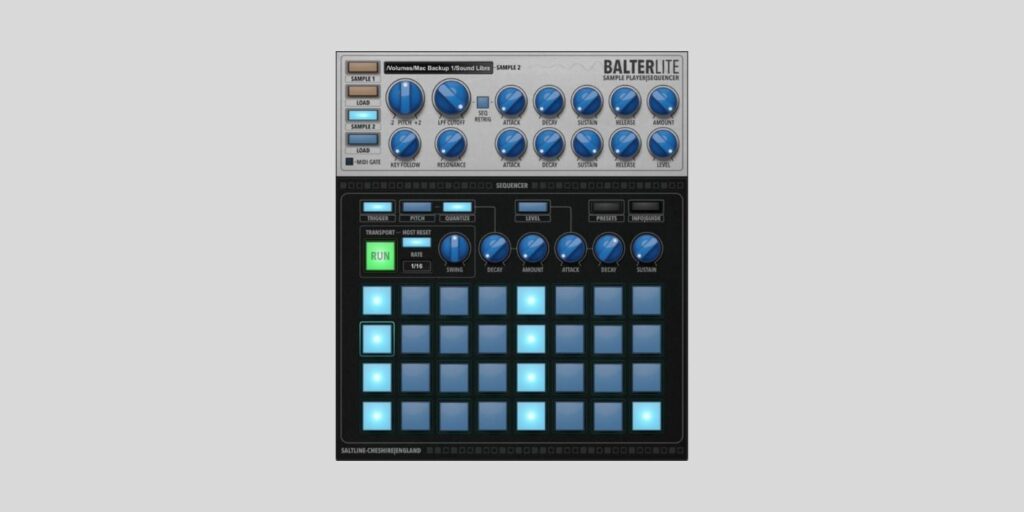
Task: Click the top-row Decay knob in sample panel
Action: 549,102
